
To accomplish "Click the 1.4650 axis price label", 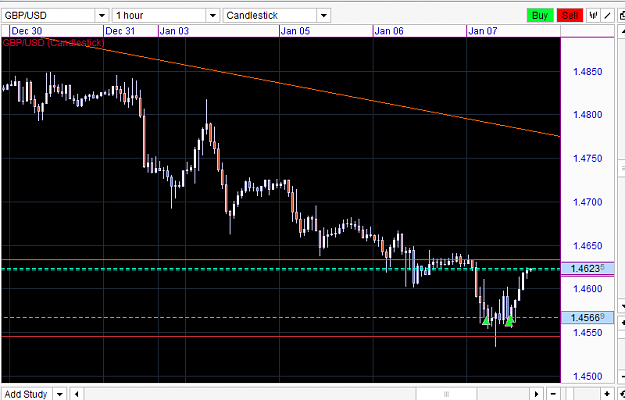I will coord(587,245).
